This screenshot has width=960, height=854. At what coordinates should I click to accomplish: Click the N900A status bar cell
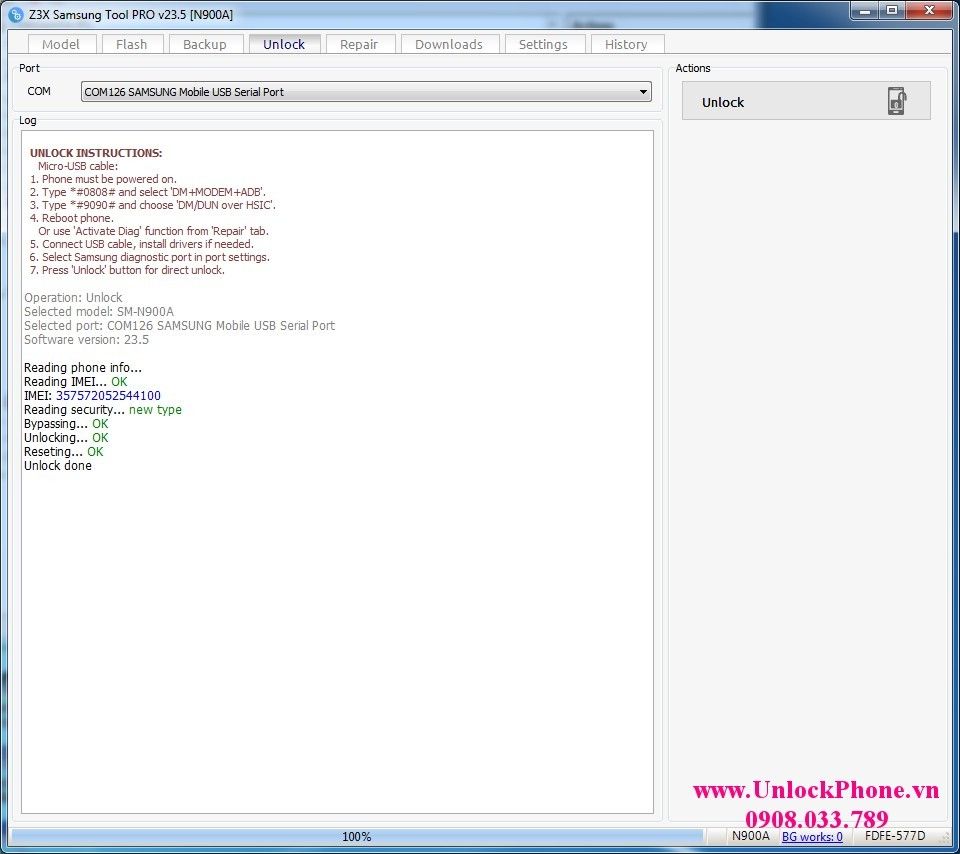pos(751,837)
